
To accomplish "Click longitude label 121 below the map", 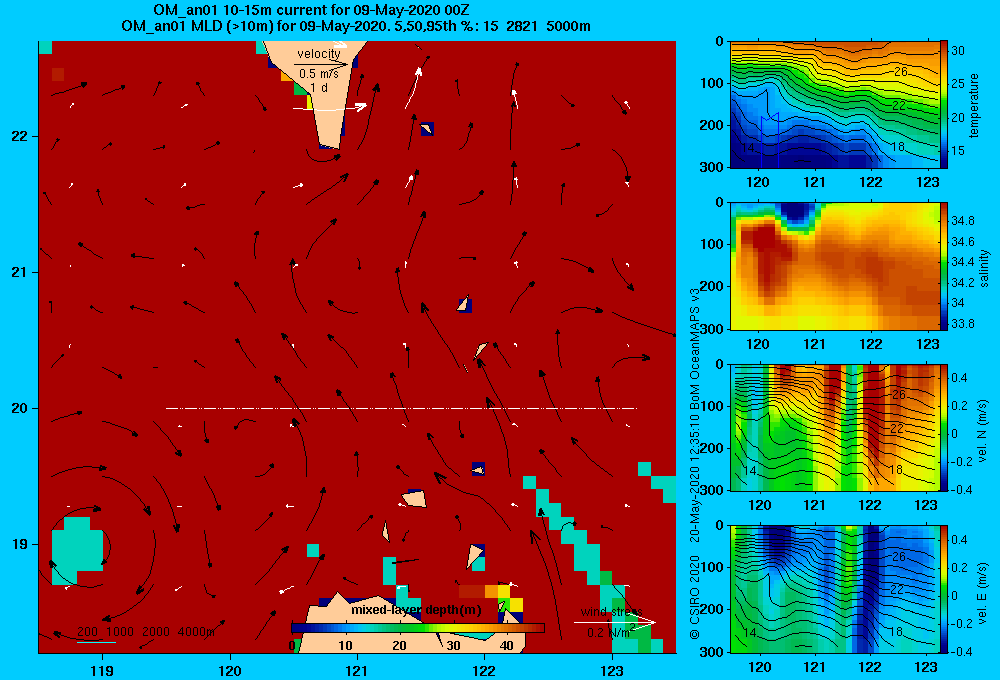I will click(357, 670).
